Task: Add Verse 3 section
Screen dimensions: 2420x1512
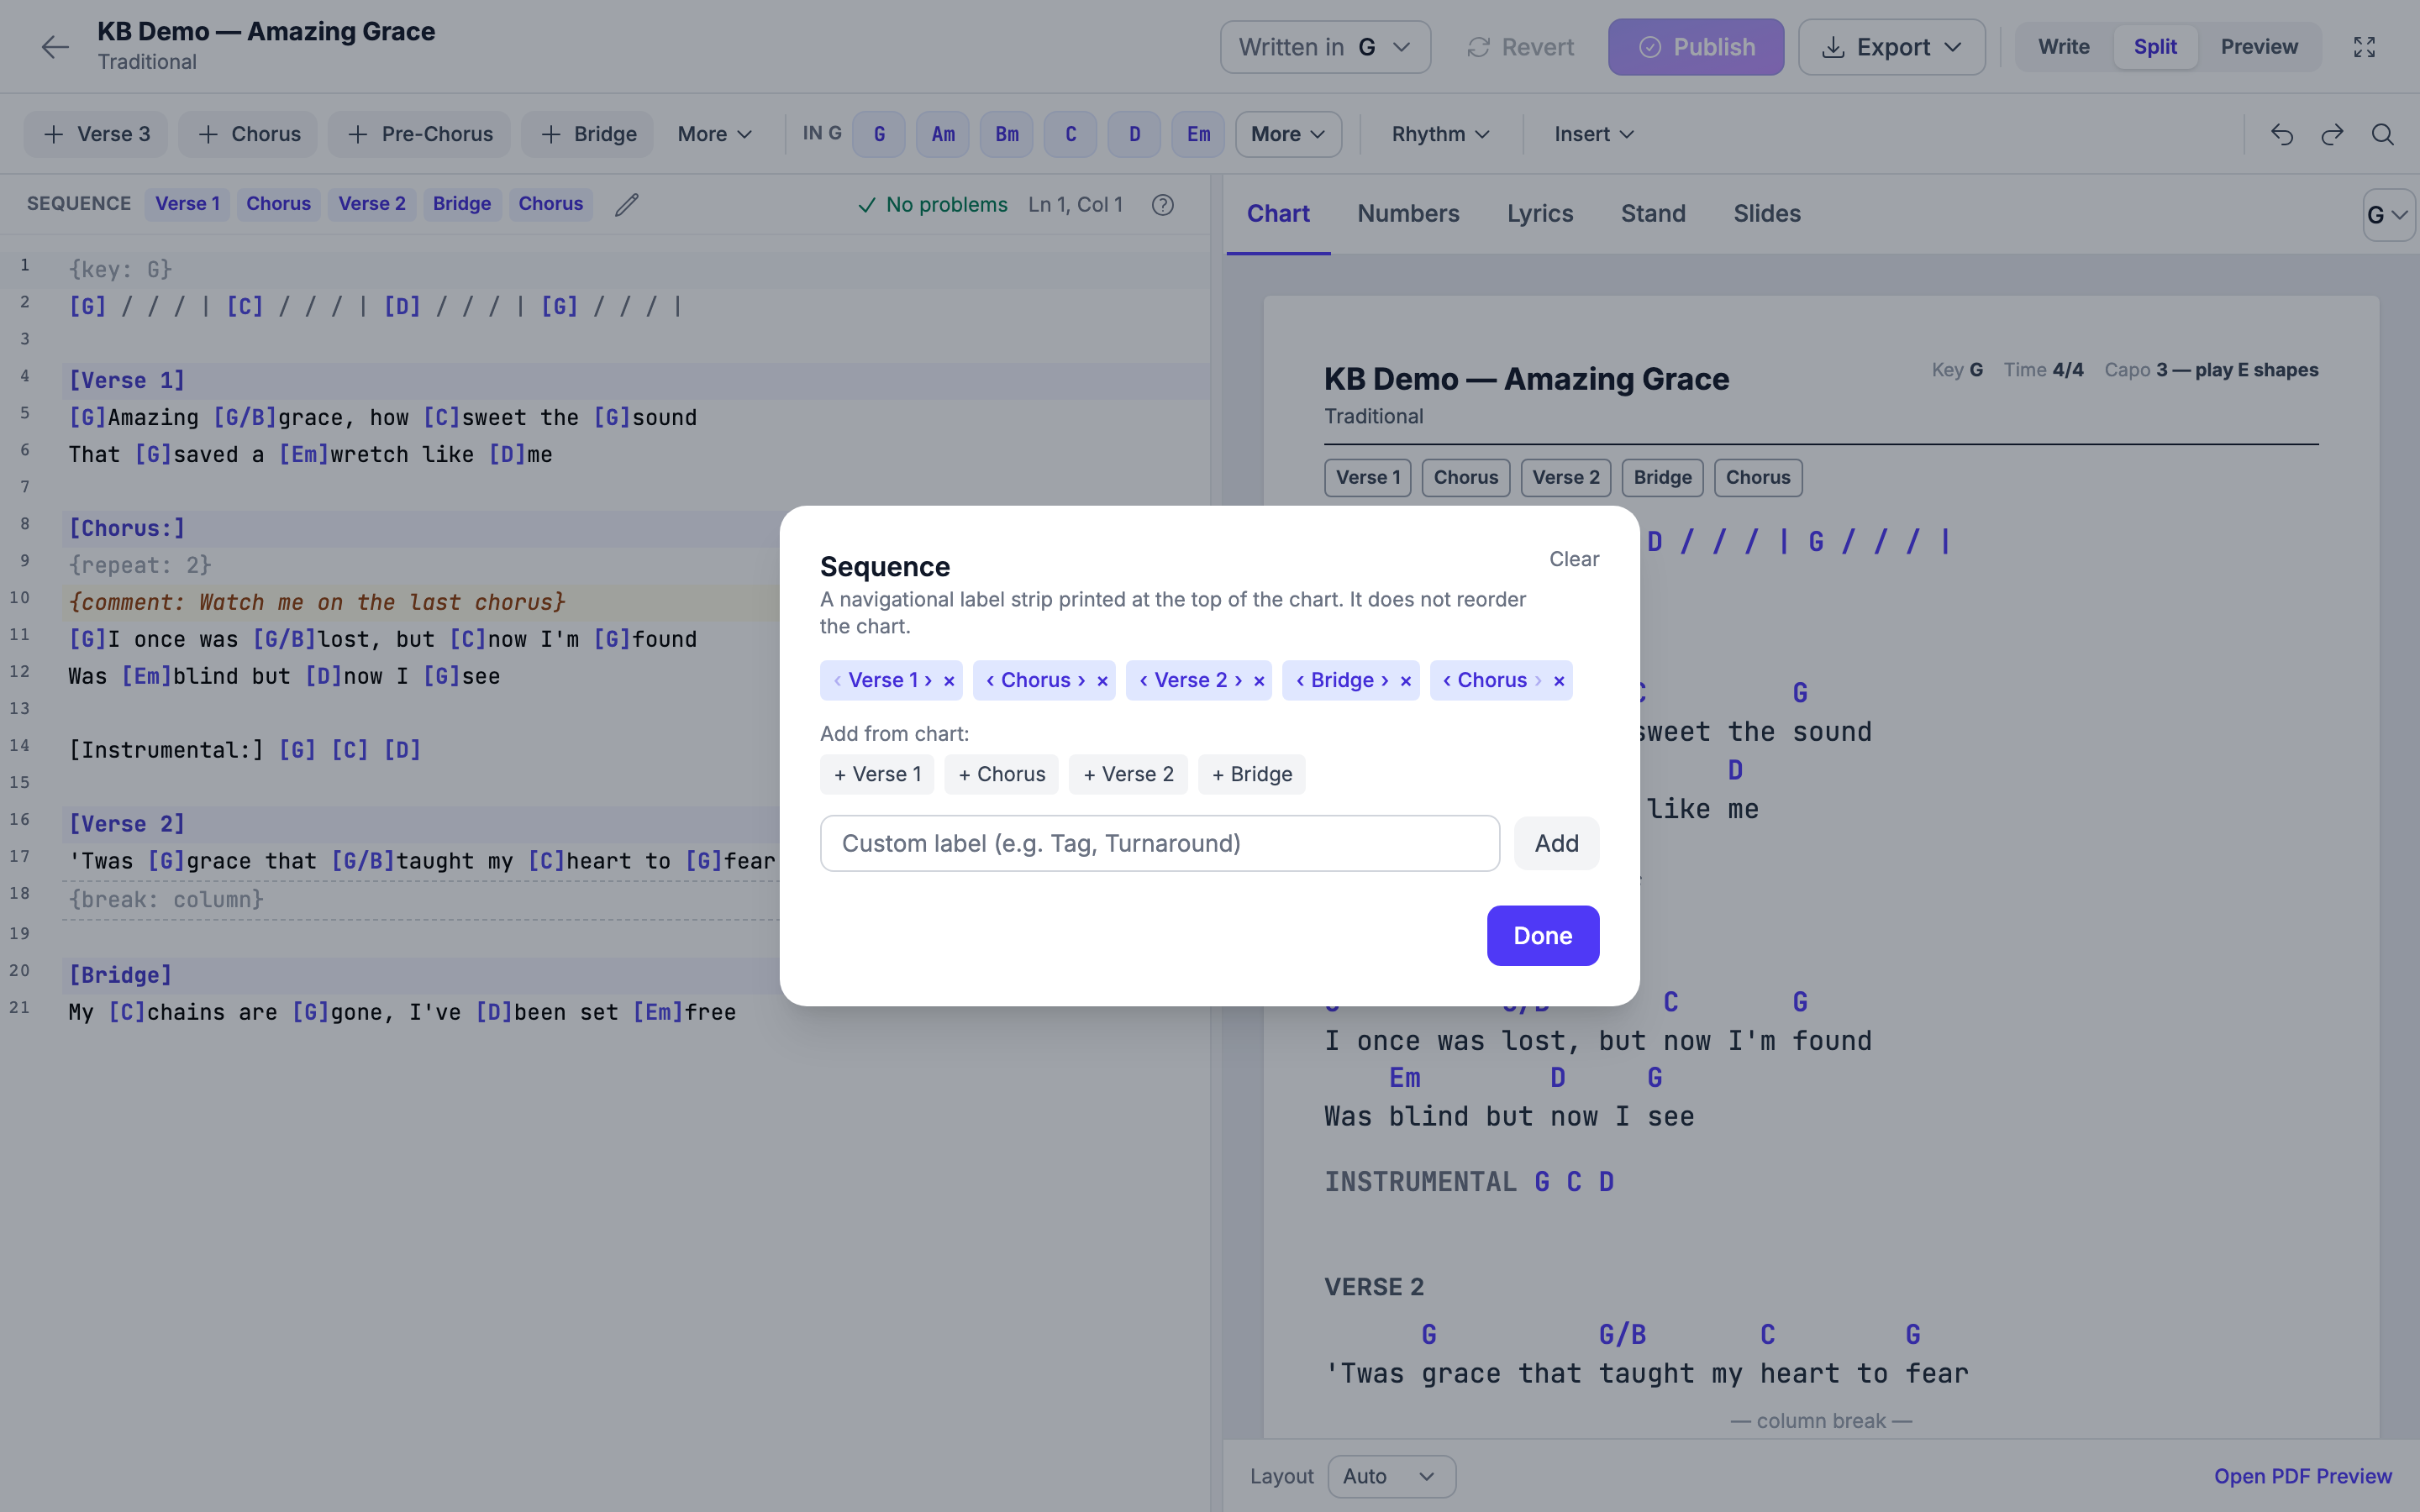Action: point(97,134)
